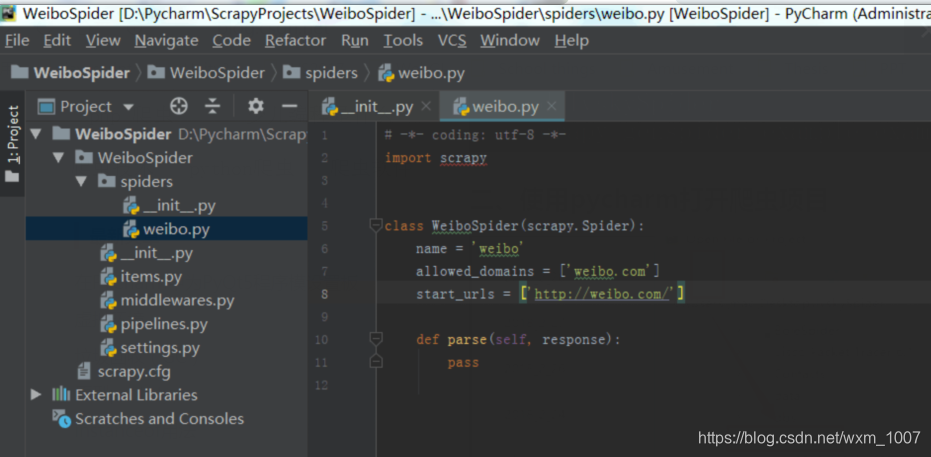Image resolution: width=931 pixels, height=457 pixels.
Task: Collapse the spiders folder arrow
Action: pos(81,182)
